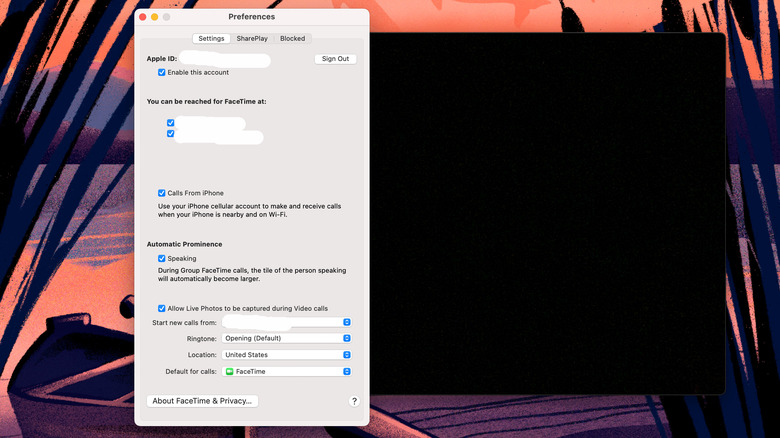
Task: Select the Settings tab
Action: click(x=211, y=38)
